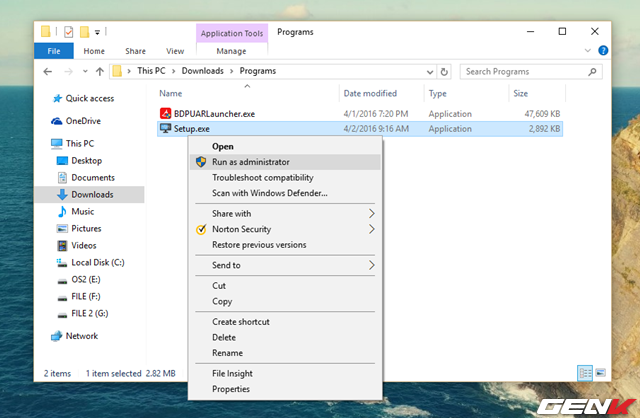Choose Open from the context menu
The height and width of the screenshot is (418, 640).
point(285,147)
